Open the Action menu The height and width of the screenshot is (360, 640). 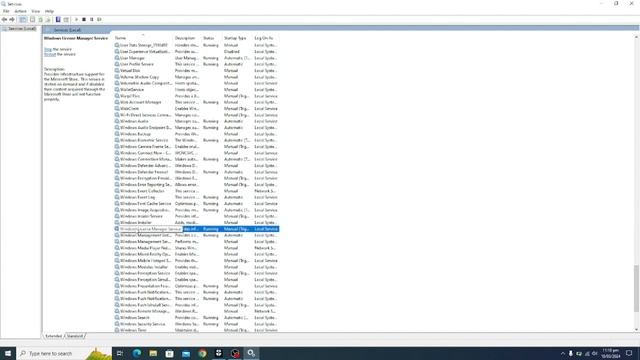point(20,11)
